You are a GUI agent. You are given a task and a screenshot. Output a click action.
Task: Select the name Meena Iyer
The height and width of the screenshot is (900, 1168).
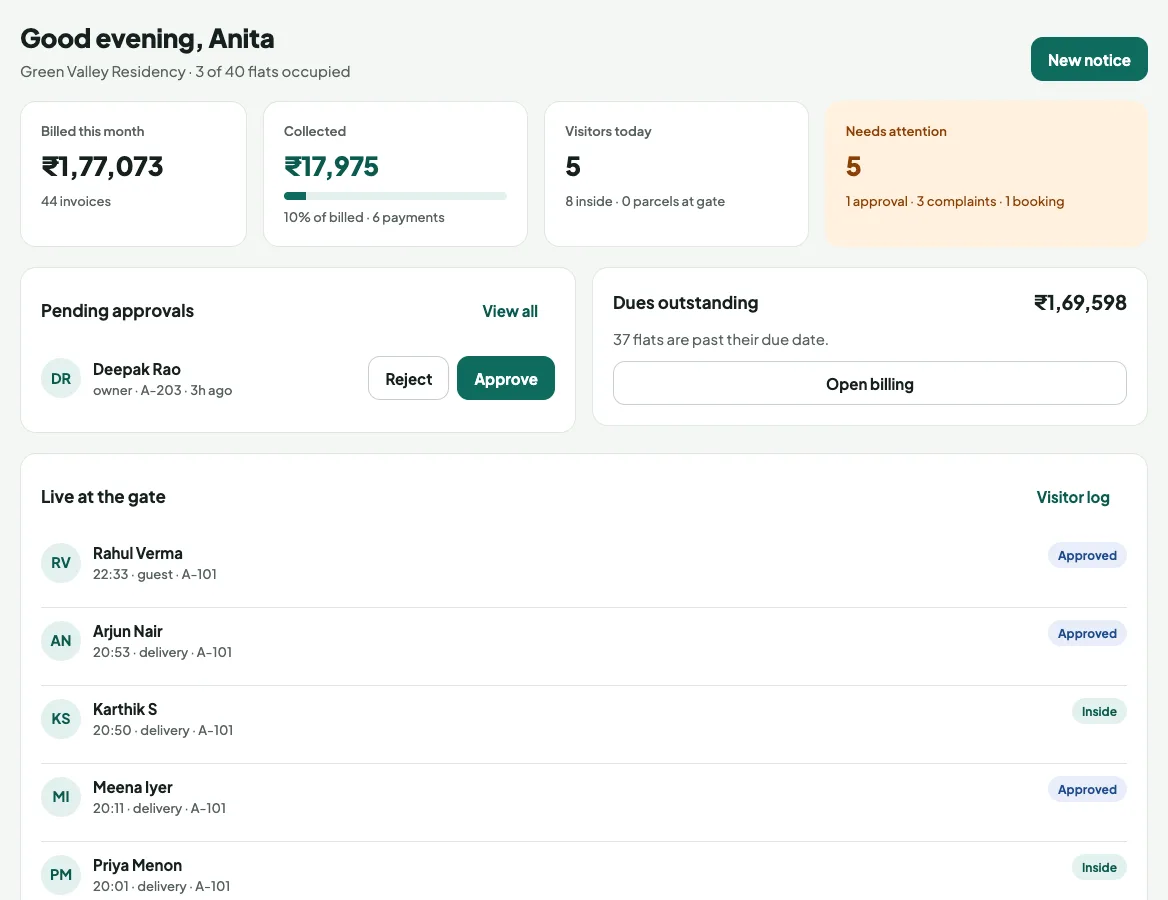point(133,787)
